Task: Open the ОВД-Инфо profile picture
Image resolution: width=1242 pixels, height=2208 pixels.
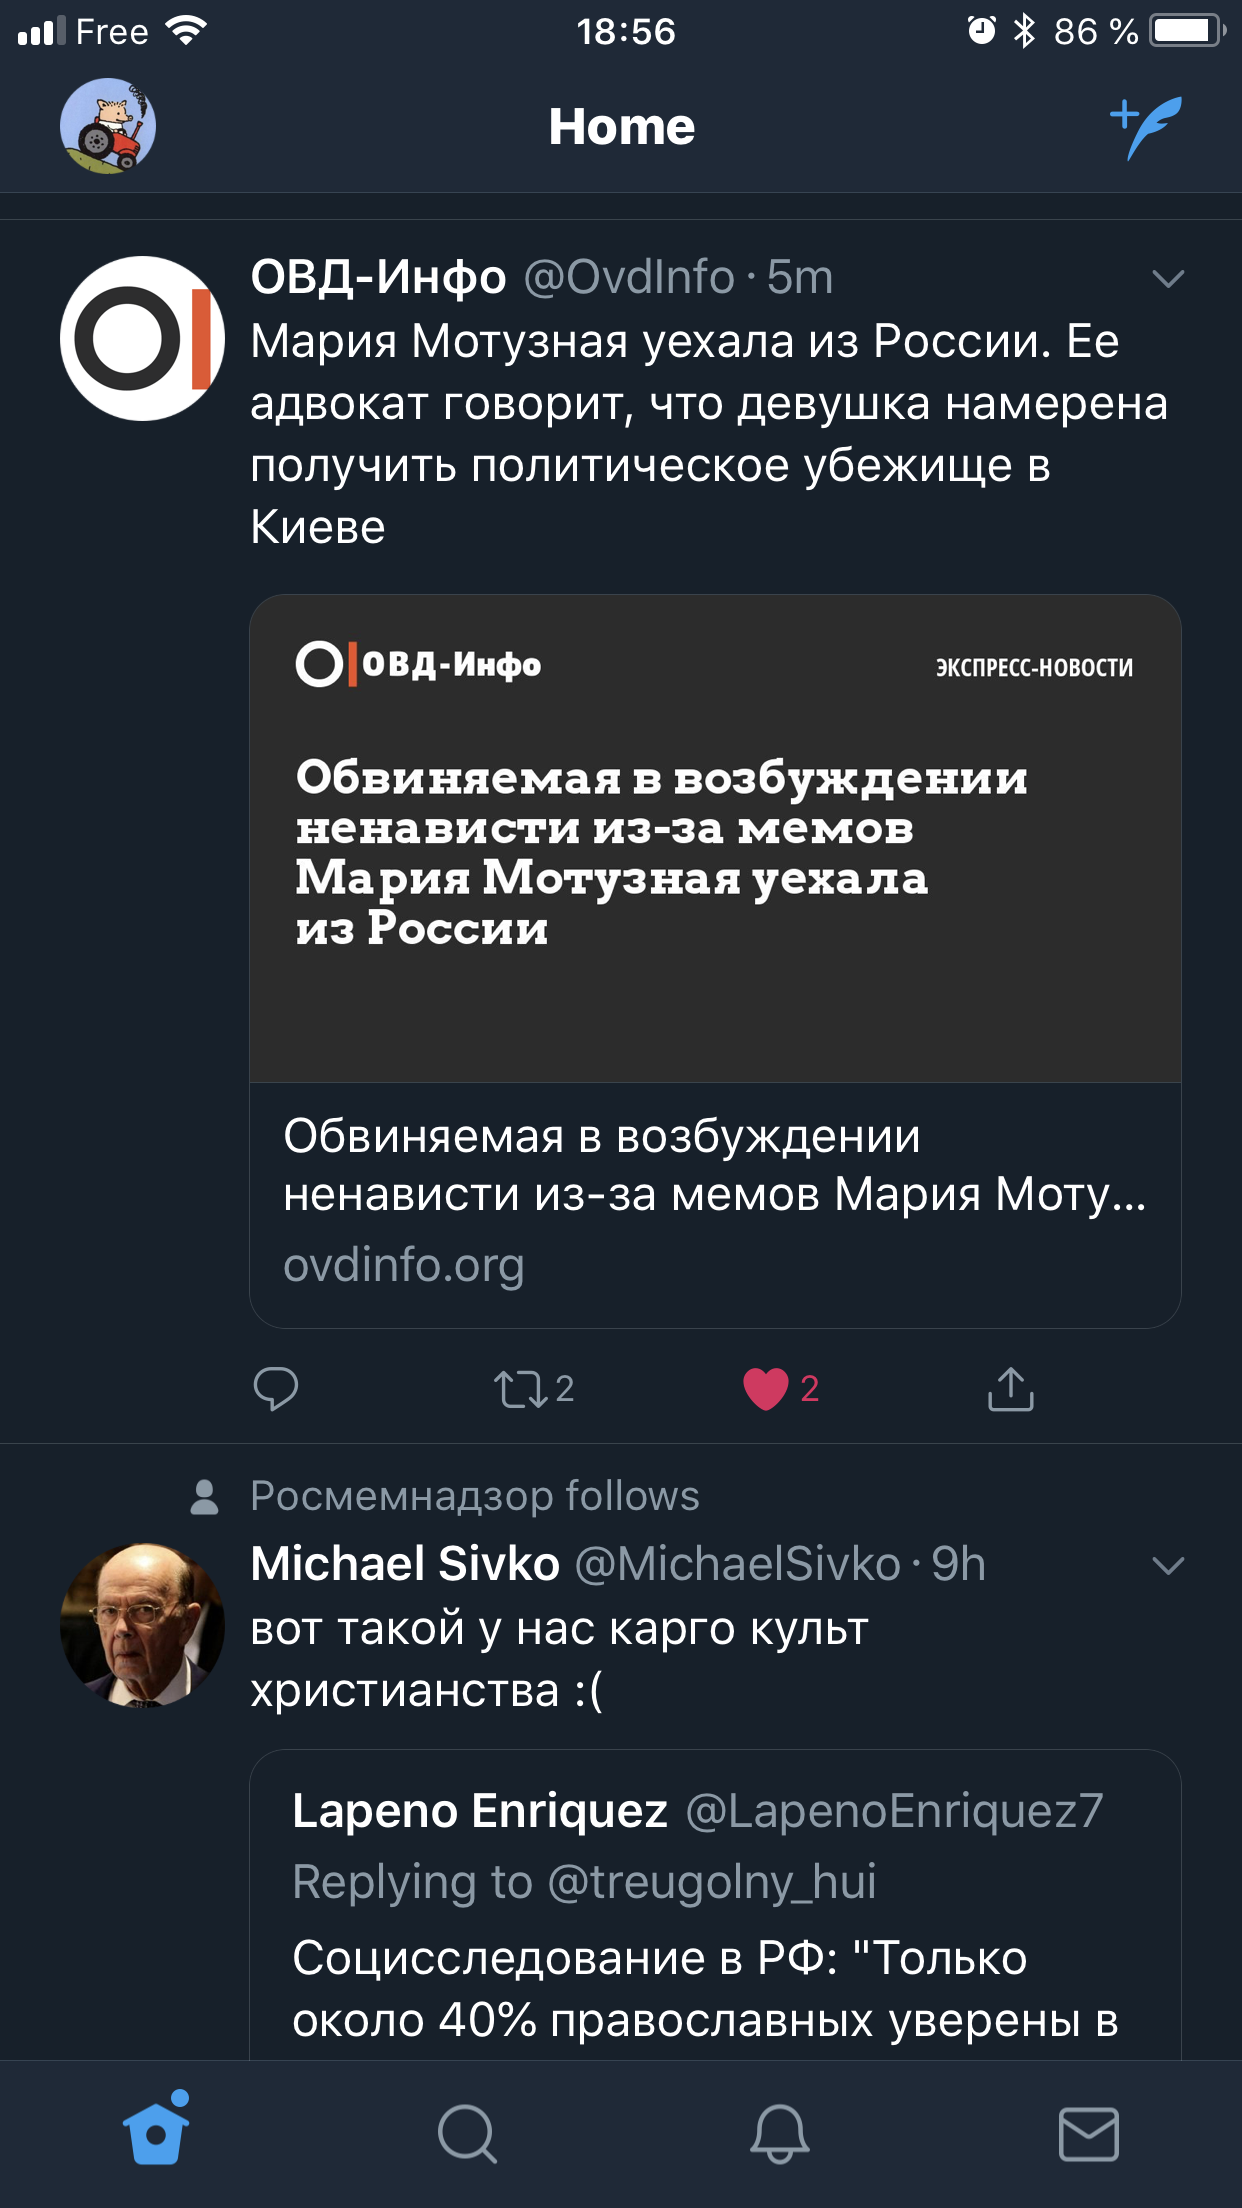Action: (x=142, y=339)
